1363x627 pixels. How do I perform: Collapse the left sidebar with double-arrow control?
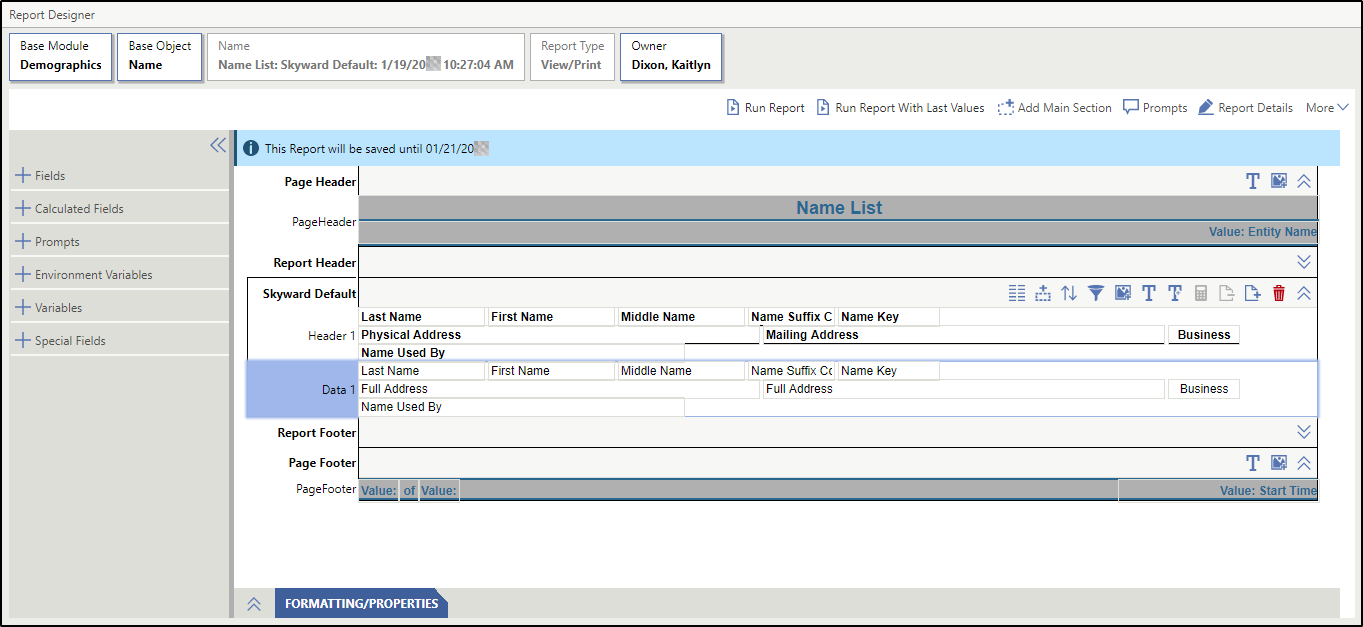pos(218,145)
